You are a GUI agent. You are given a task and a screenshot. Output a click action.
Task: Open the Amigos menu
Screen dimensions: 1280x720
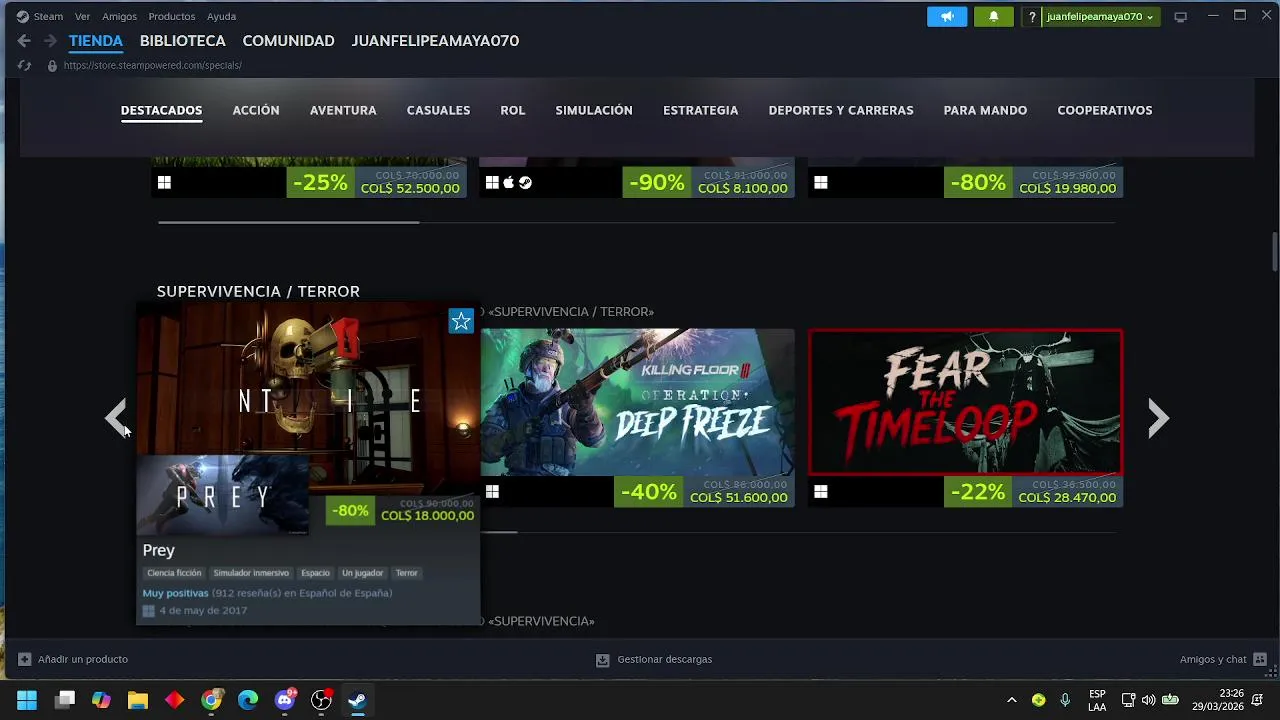(119, 16)
